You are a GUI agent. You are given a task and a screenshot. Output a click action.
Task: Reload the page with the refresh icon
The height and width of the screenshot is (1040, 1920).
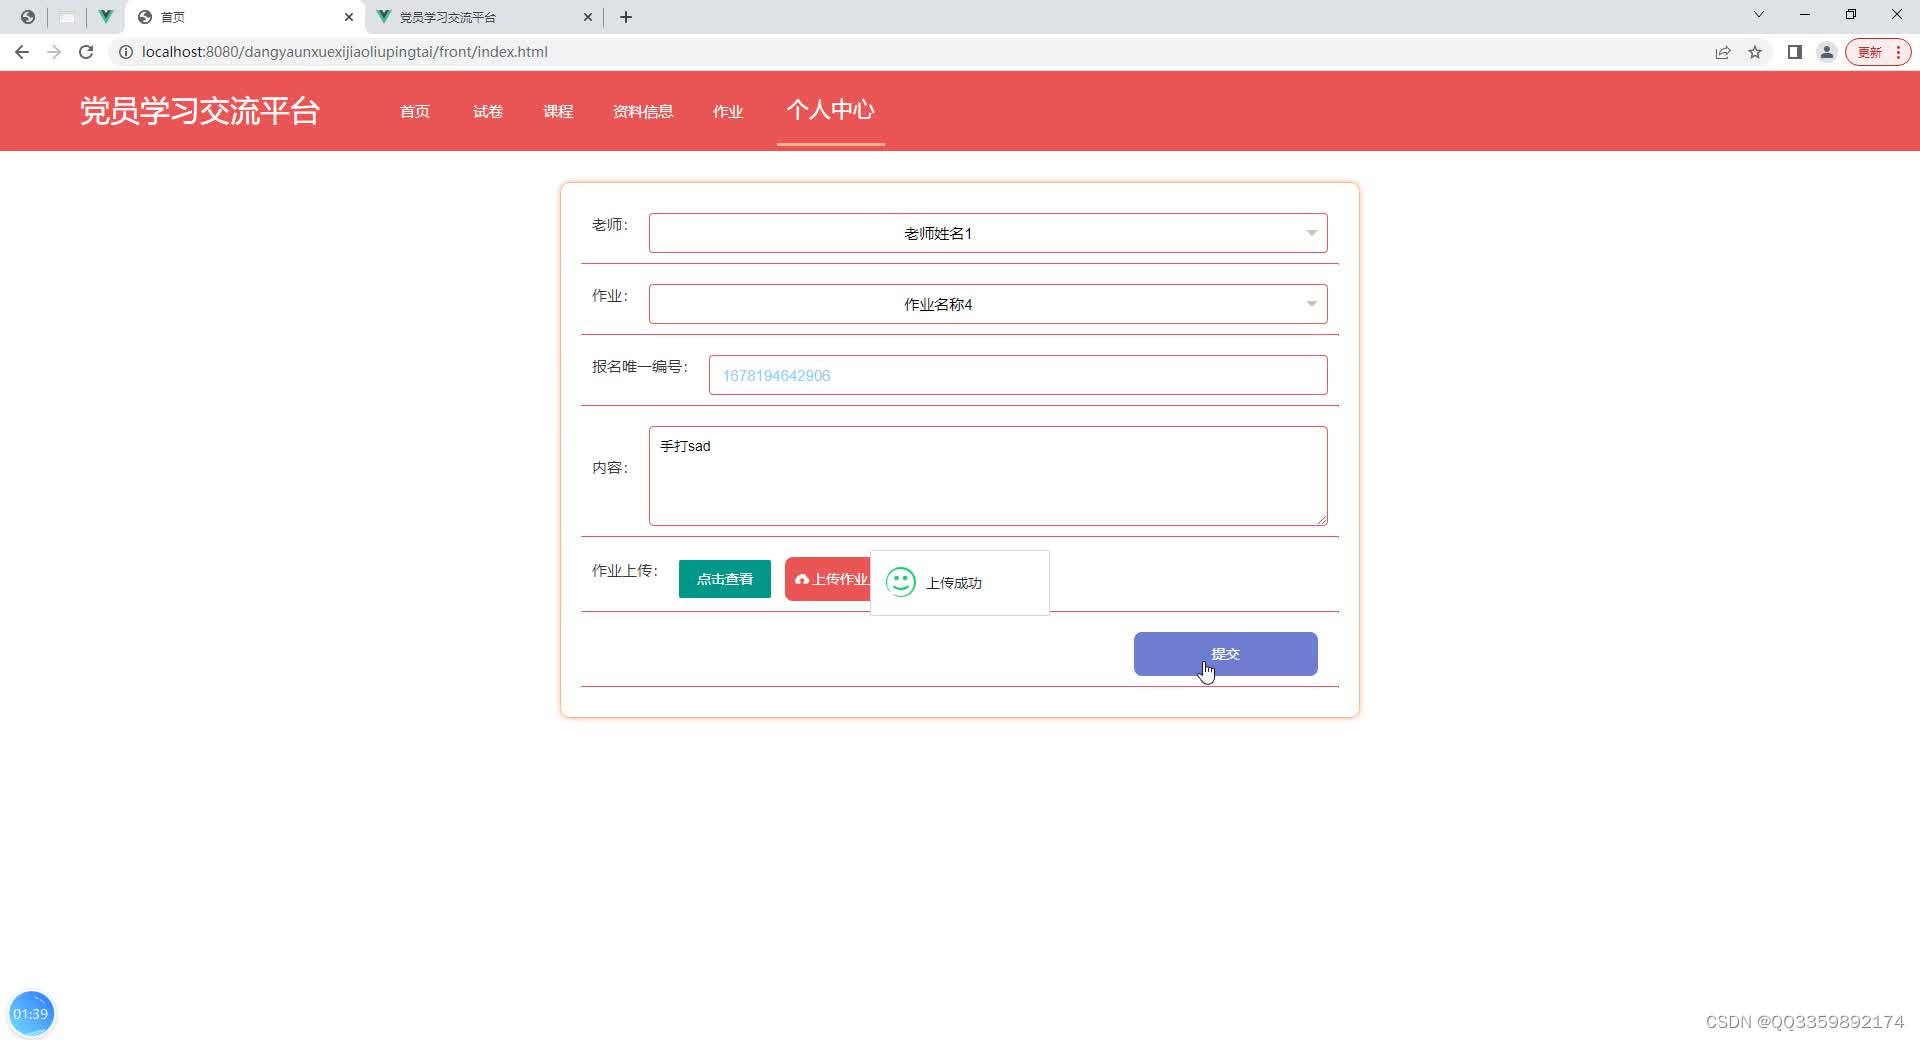[86, 52]
